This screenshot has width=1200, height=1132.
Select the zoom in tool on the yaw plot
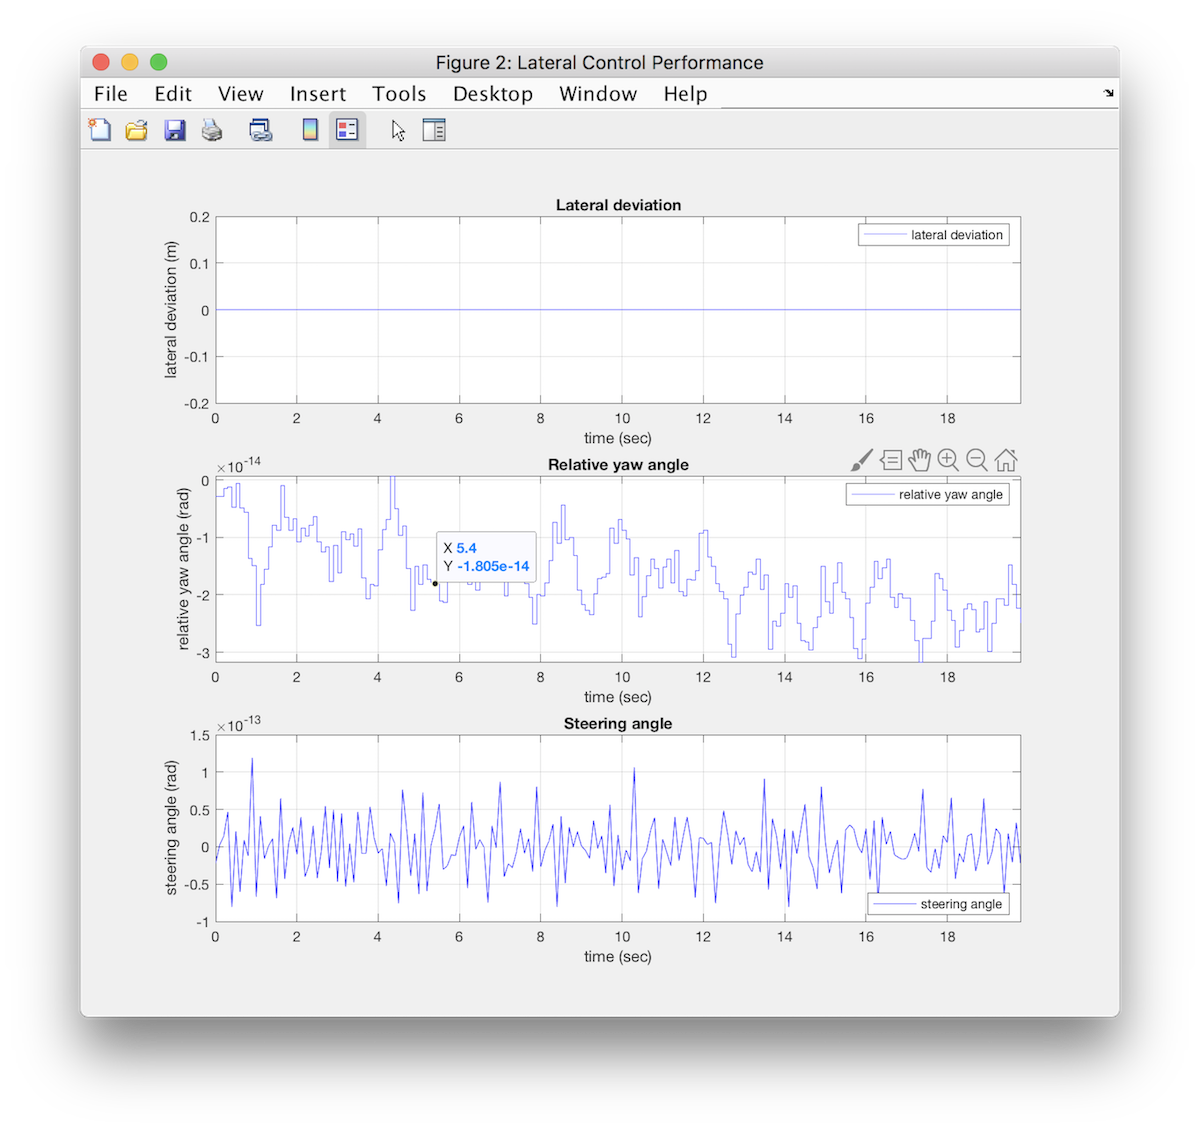click(948, 460)
